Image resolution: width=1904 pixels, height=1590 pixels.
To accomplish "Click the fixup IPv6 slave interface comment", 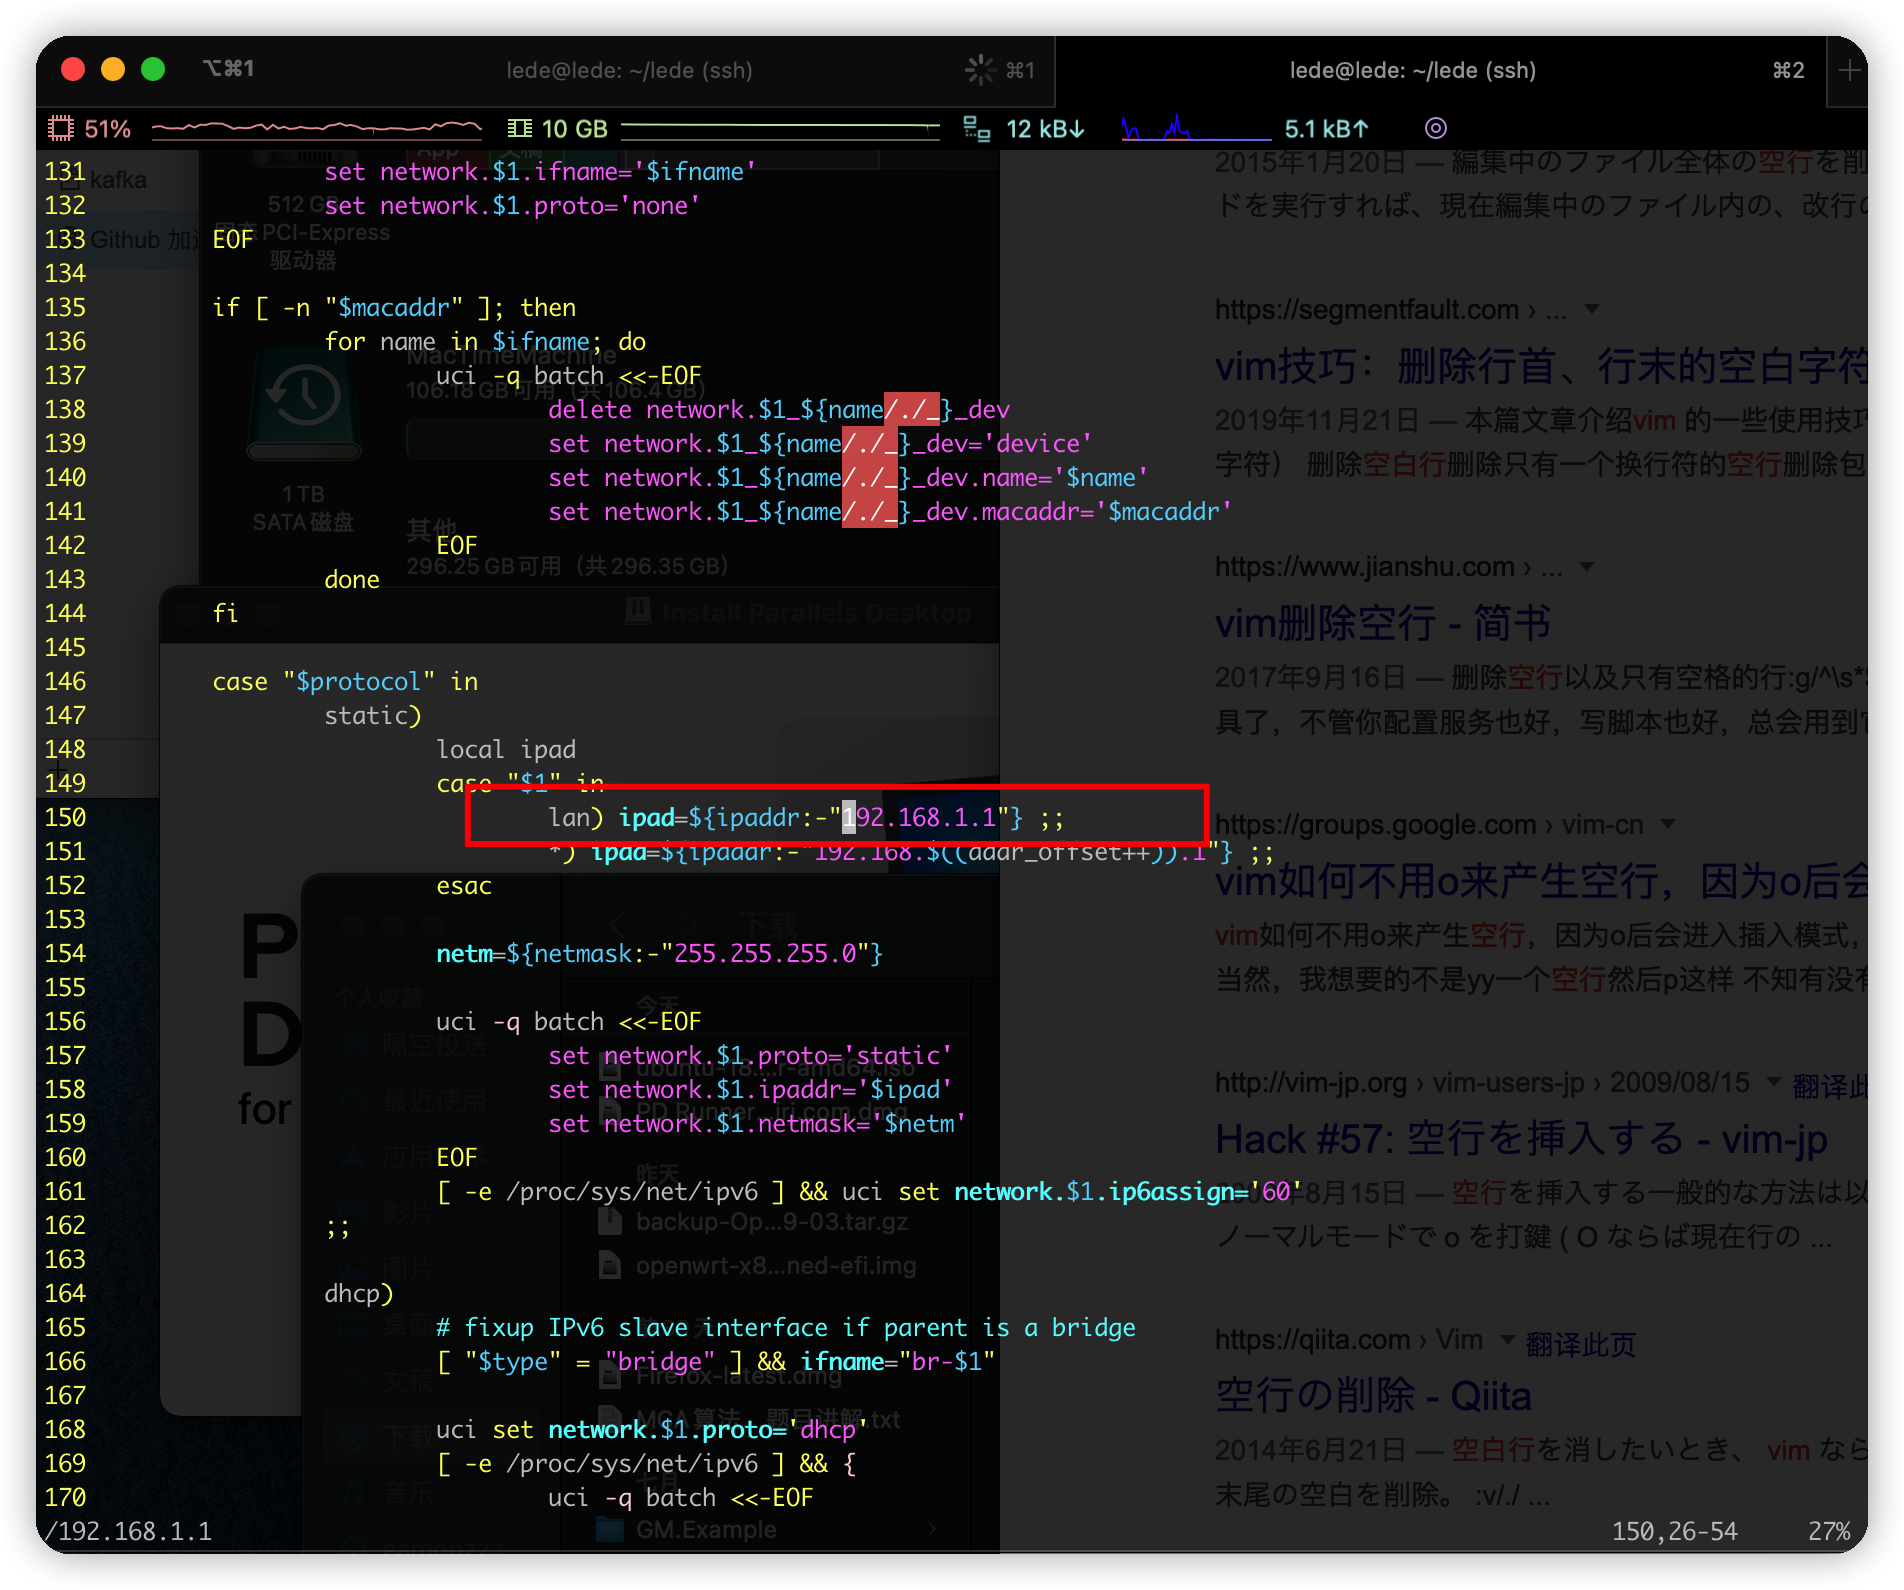I will point(786,1327).
